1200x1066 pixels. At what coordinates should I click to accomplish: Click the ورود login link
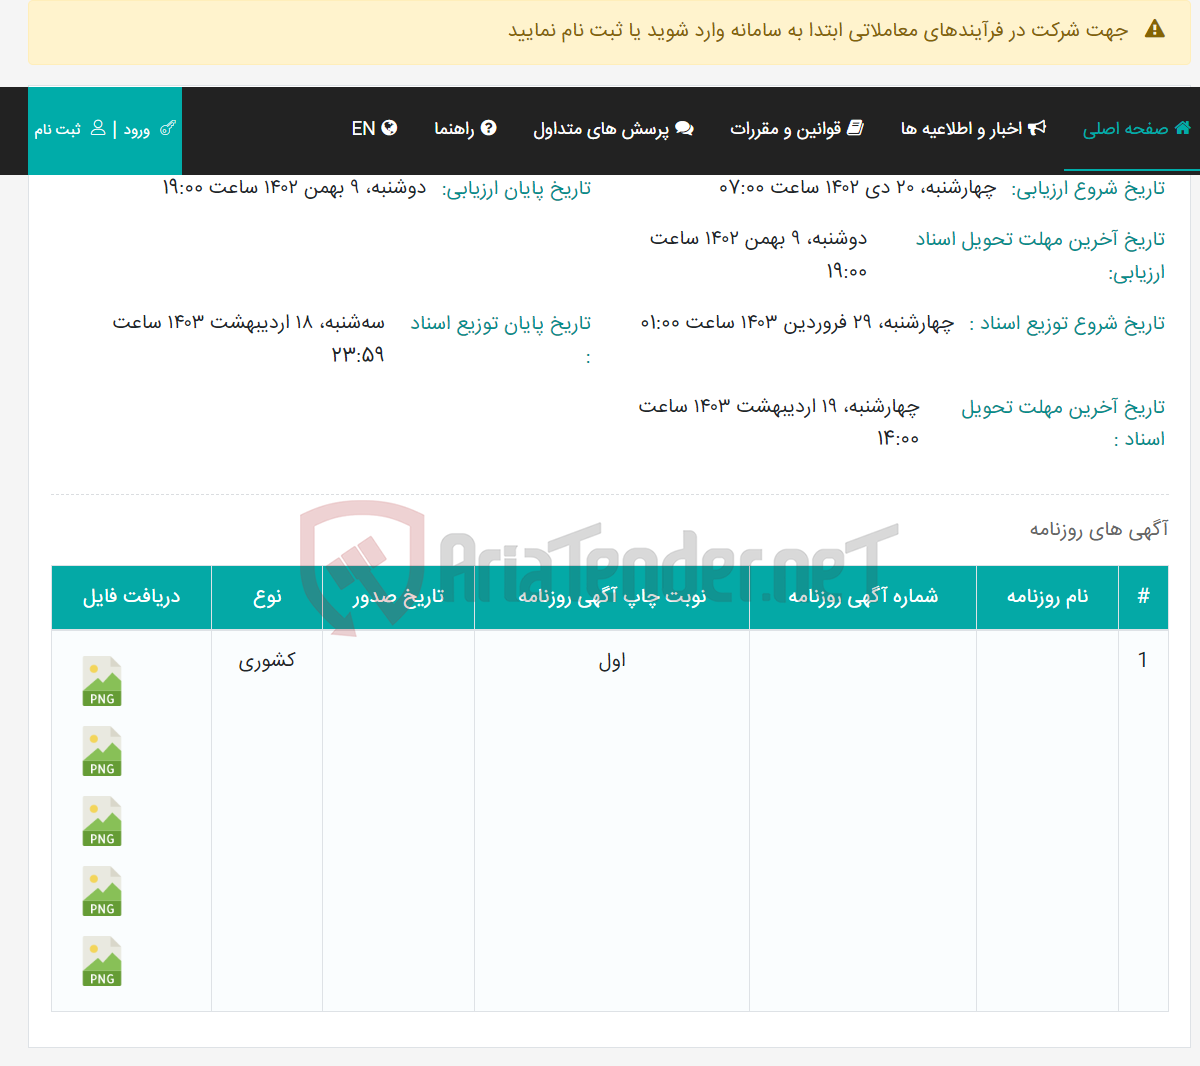click(x=149, y=129)
